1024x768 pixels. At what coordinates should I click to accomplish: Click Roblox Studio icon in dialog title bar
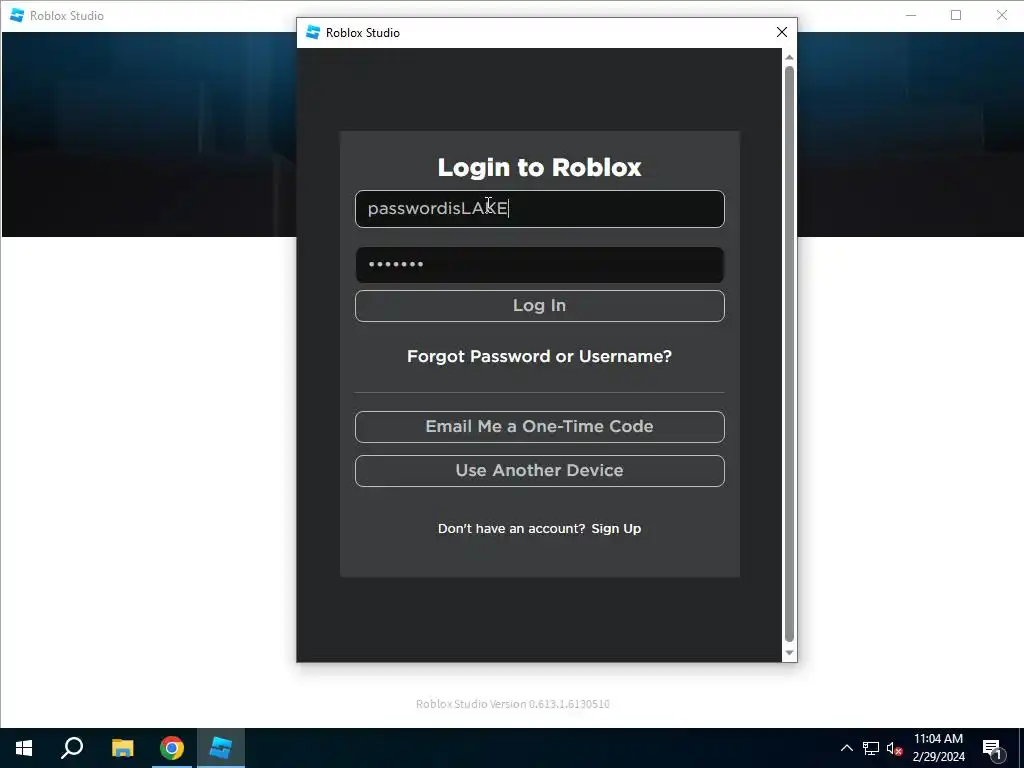[313, 32]
